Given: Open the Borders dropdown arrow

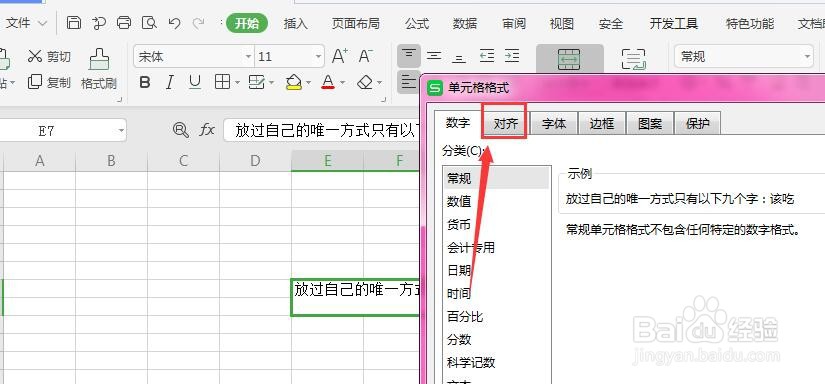Looking at the screenshot, I should tap(237, 83).
